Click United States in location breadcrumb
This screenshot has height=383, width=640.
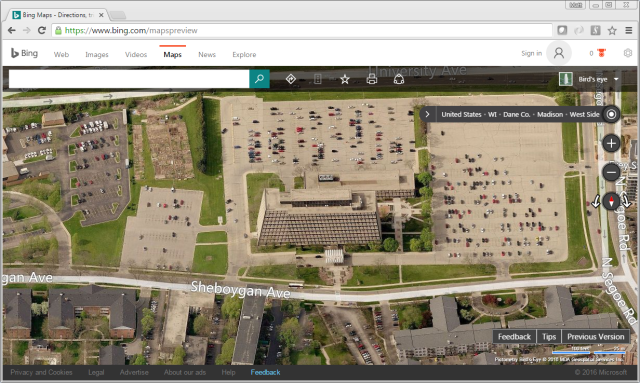[x=461, y=114]
